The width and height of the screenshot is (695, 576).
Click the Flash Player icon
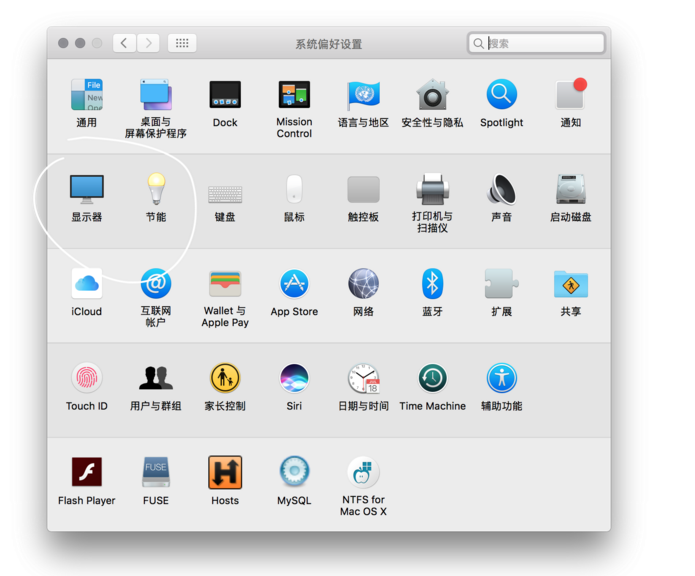86,473
